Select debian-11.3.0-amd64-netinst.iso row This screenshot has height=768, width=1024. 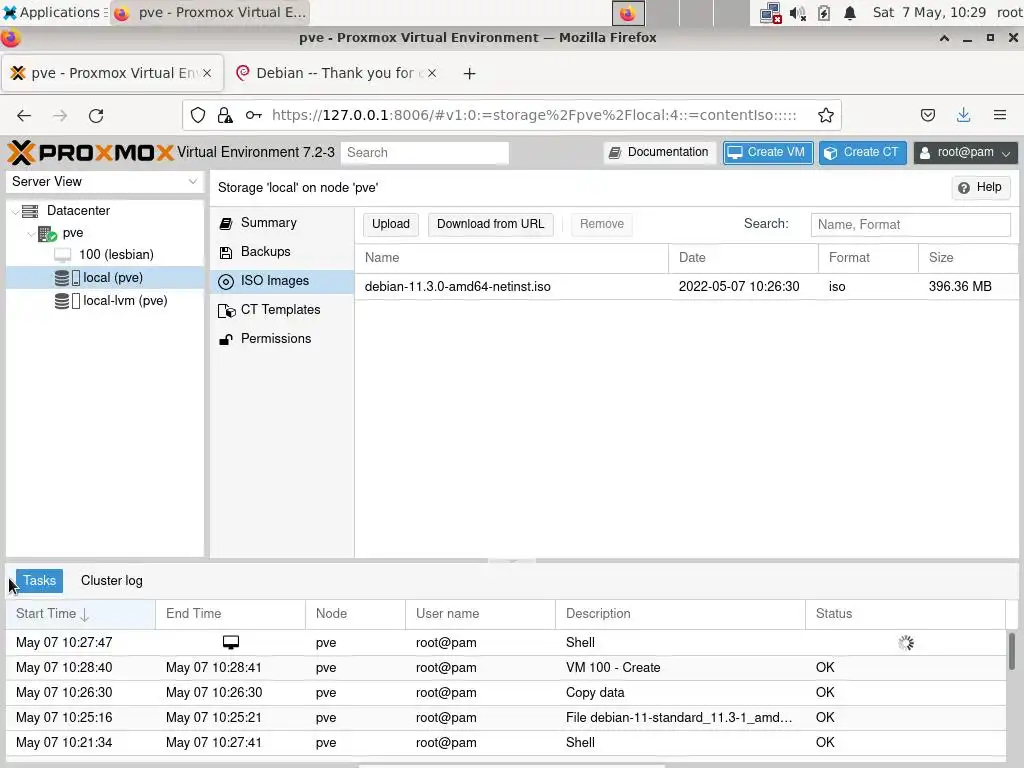point(686,287)
